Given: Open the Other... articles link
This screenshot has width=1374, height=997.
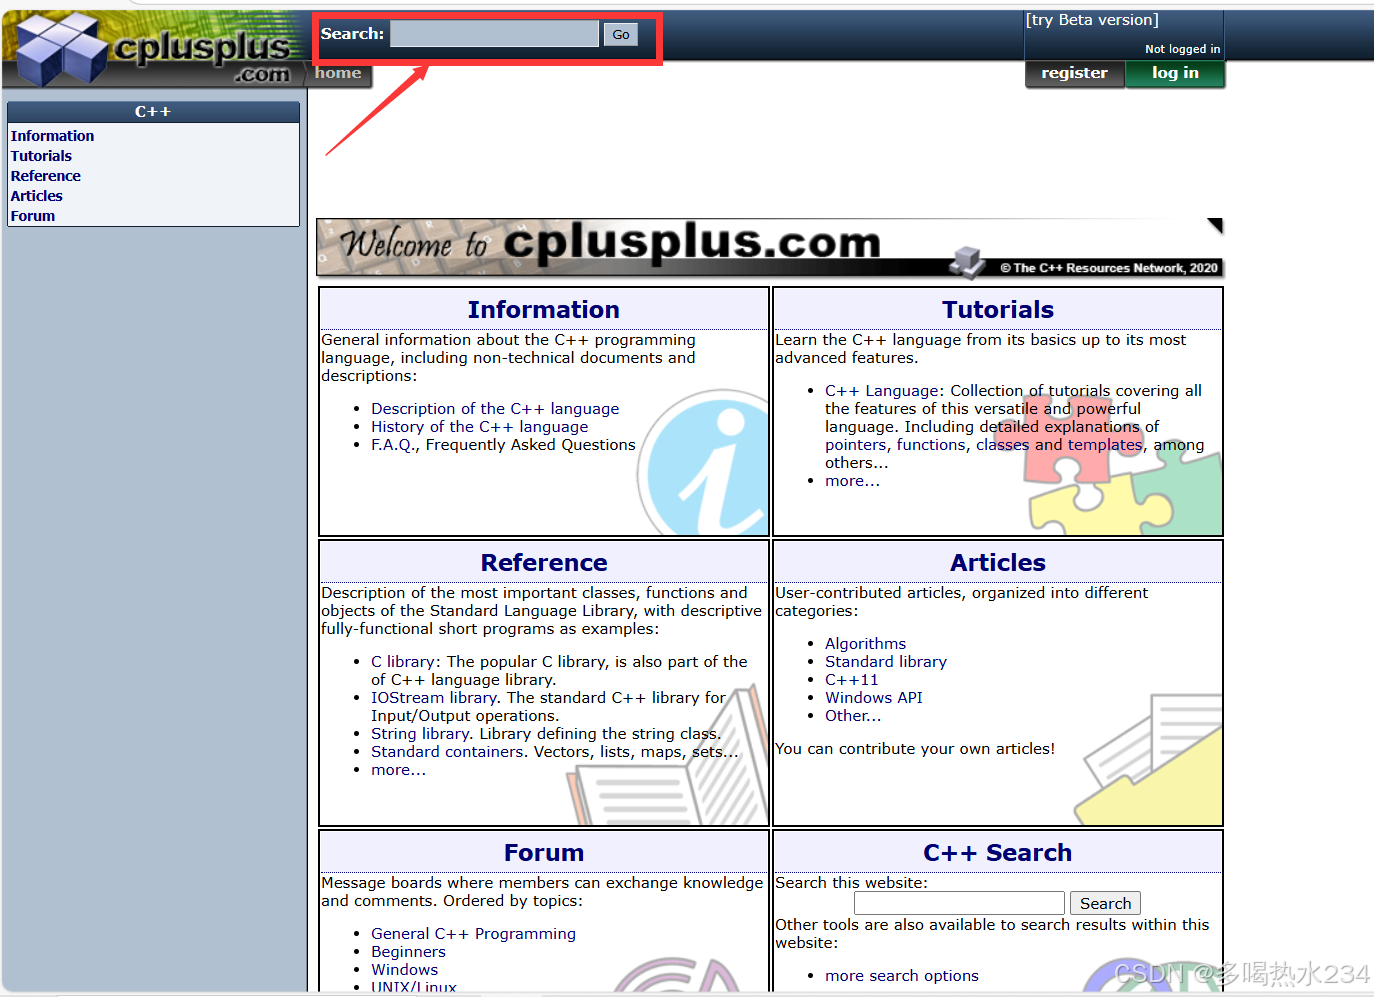Looking at the screenshot, I should pyautogui.click(x=853, y=716).
